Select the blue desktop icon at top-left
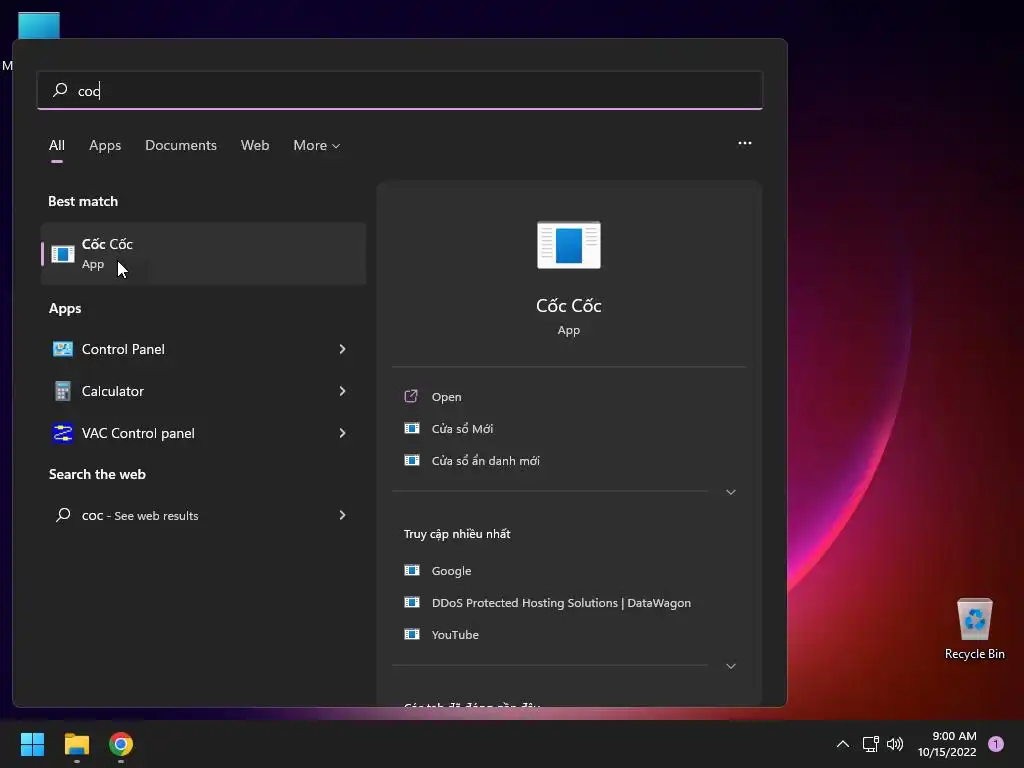This screenshot has height=768, width=1024. click(x=39, y=25)
